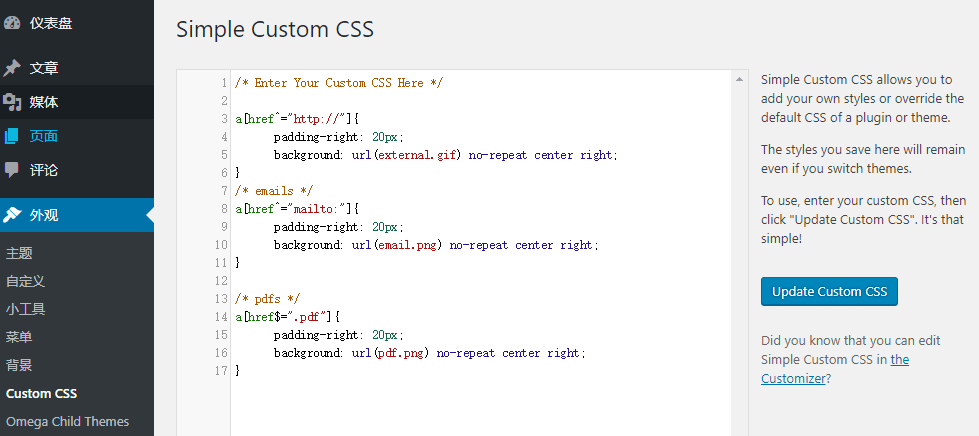Place cursor on the pdfs comment line
The width and height of the screenshot is (979, 436).
tap(265, 299)
